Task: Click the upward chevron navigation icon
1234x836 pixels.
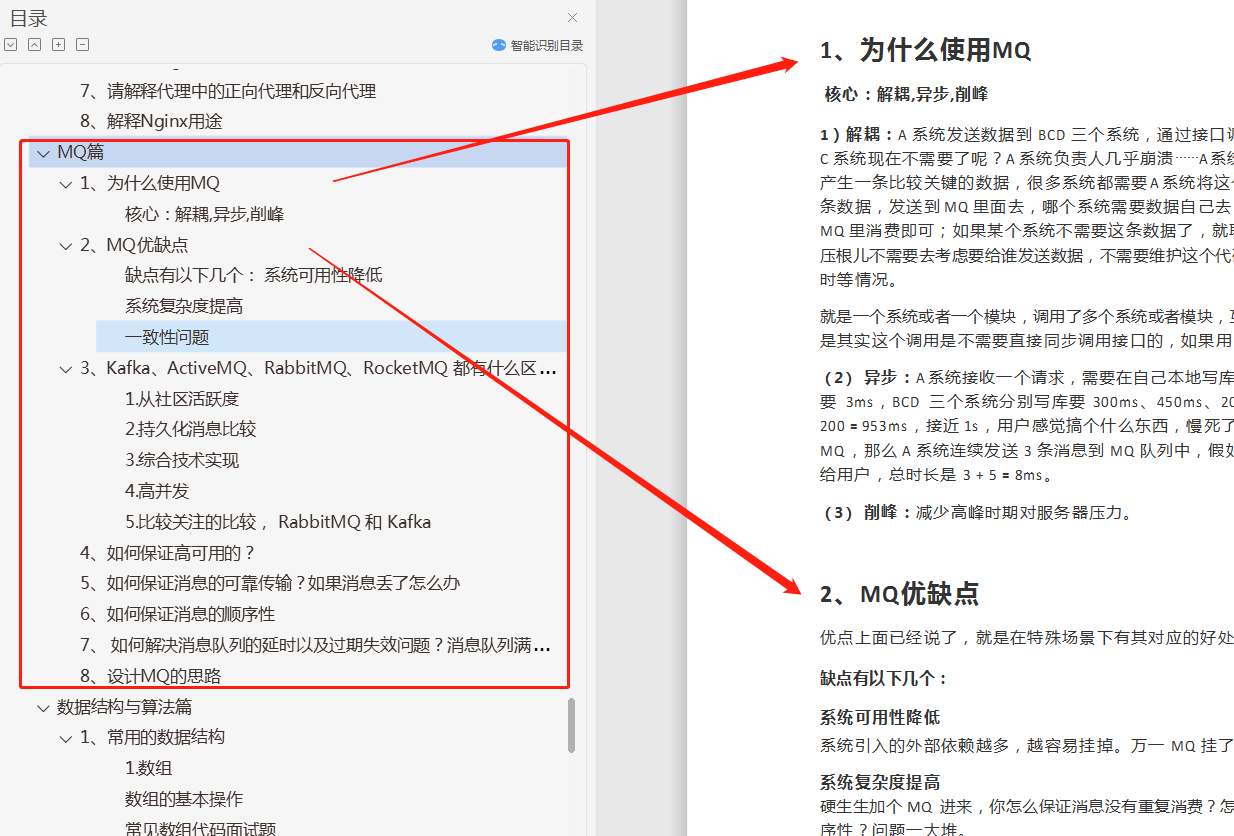Action: [34, 44]
